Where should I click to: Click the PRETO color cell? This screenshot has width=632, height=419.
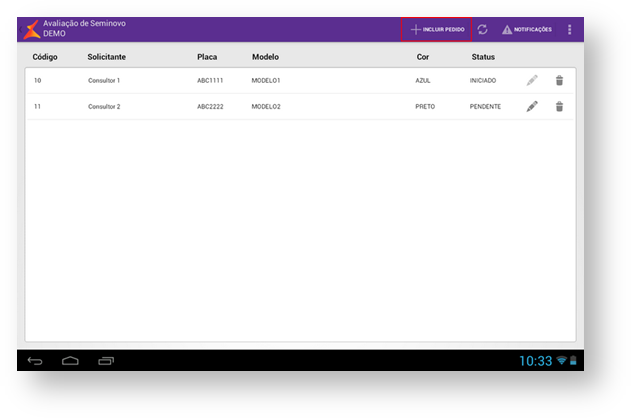pyautogui.click(x=425, y=107)
